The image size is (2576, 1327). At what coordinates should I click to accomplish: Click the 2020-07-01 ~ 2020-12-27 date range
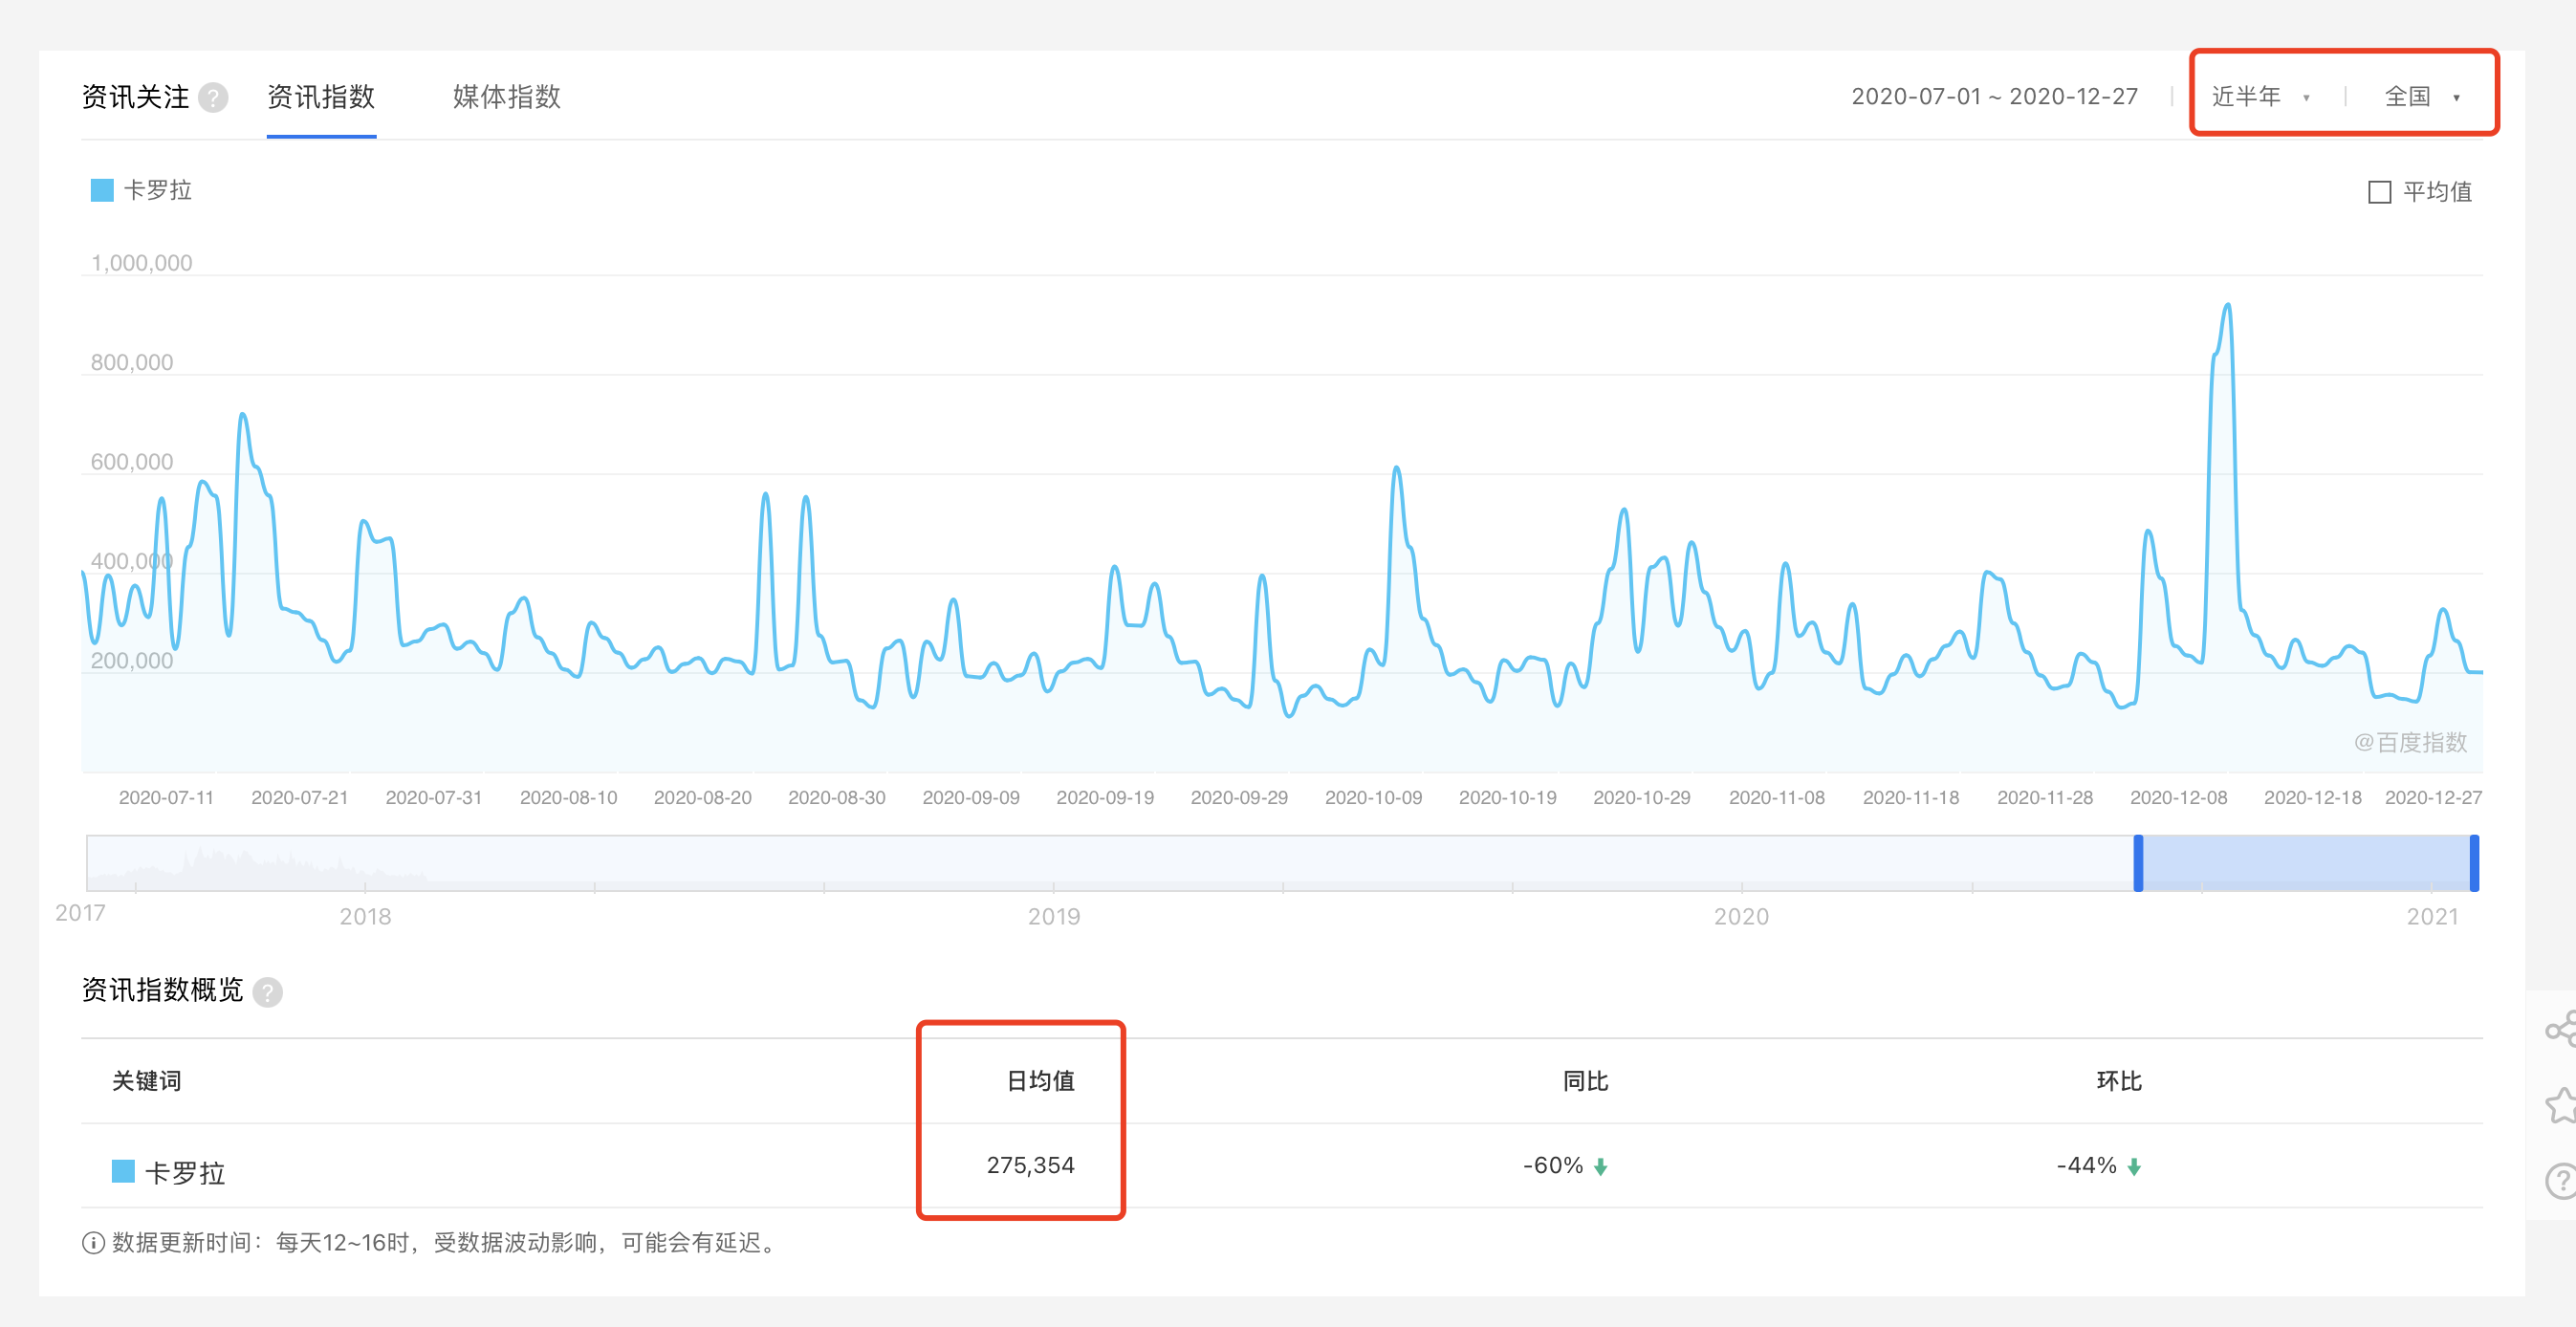tap(1994, 97)
